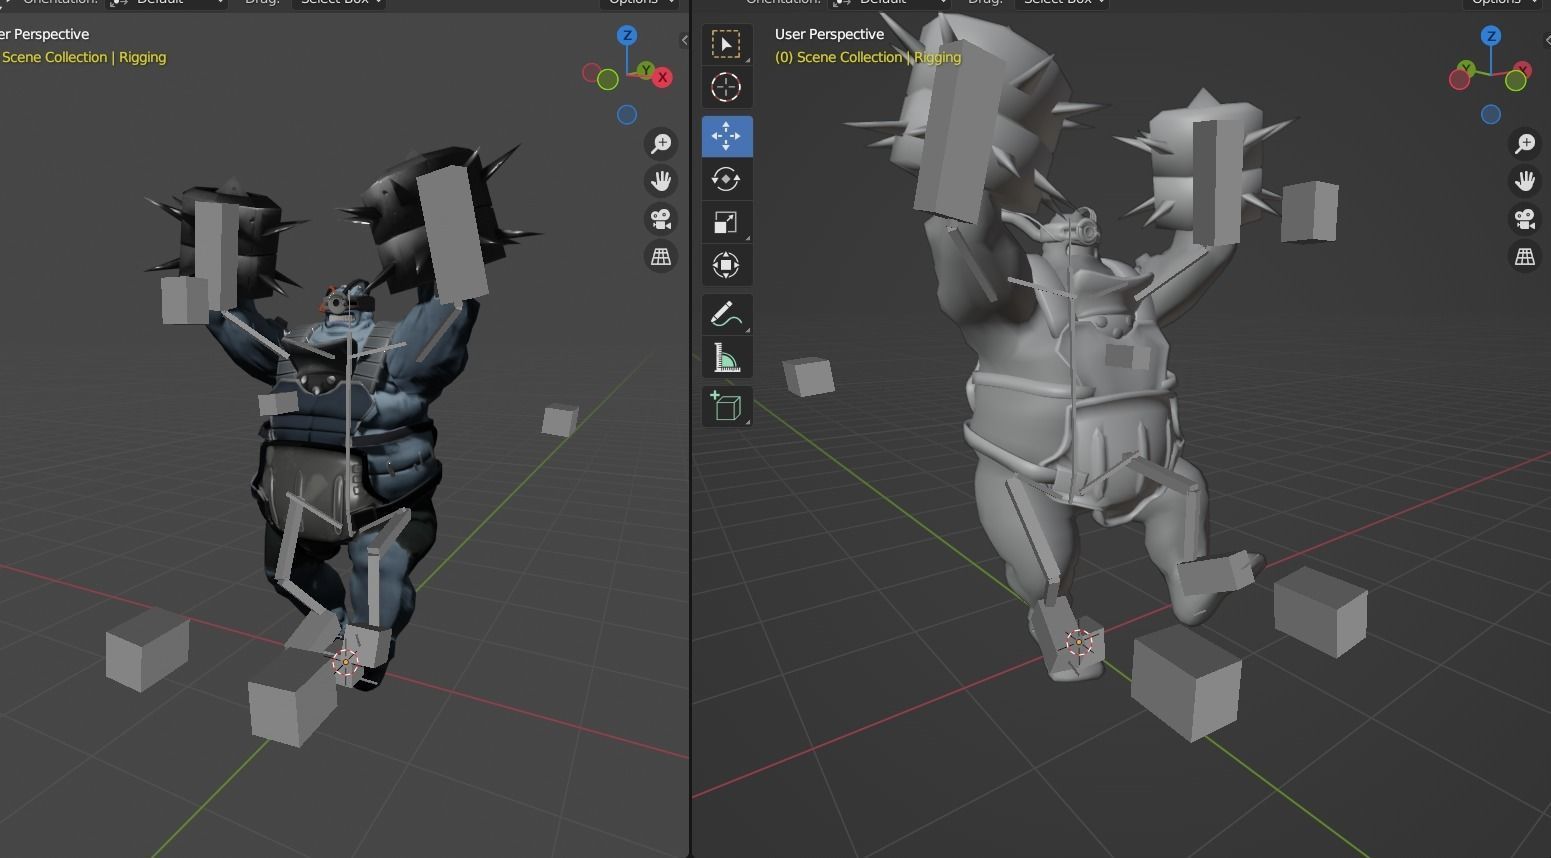Click unlabeled green circle on left gizmo

click(x=607, y=79)
